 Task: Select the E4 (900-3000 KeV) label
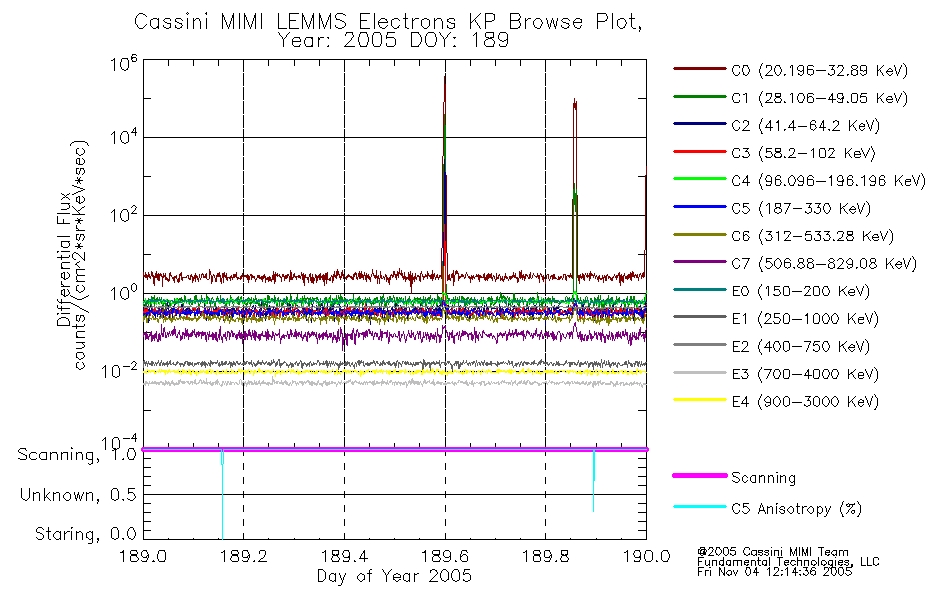(805, 401)
